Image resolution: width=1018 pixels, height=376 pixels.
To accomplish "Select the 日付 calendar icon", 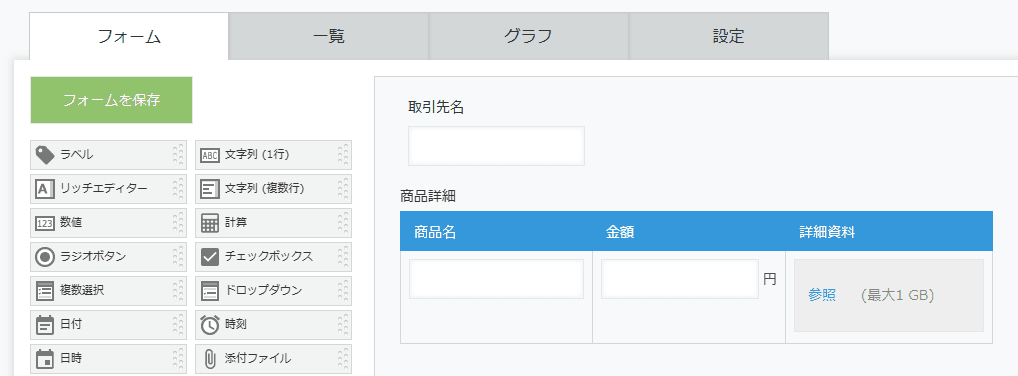I will coord(45,324).
